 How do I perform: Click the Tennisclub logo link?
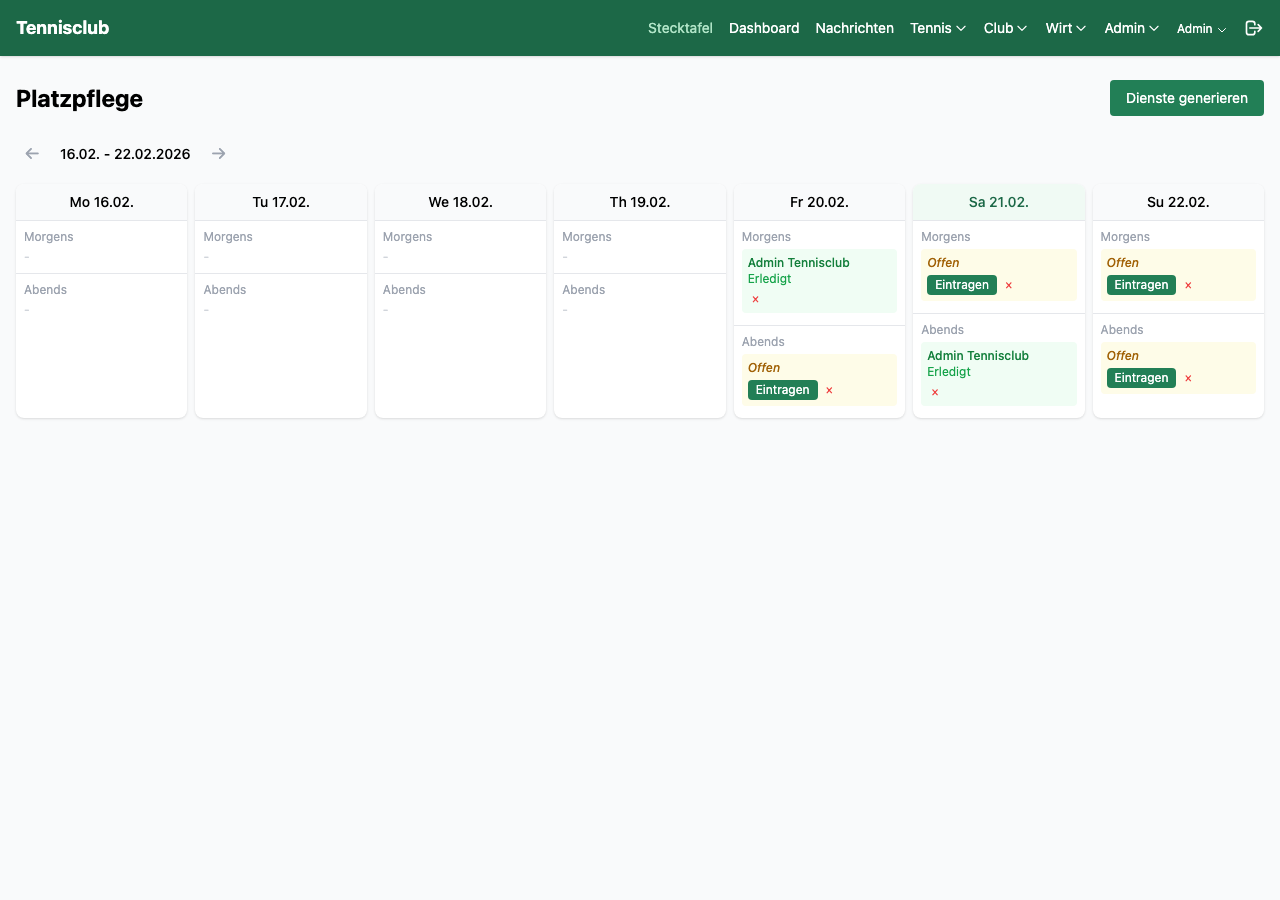[x=62, y=28]
